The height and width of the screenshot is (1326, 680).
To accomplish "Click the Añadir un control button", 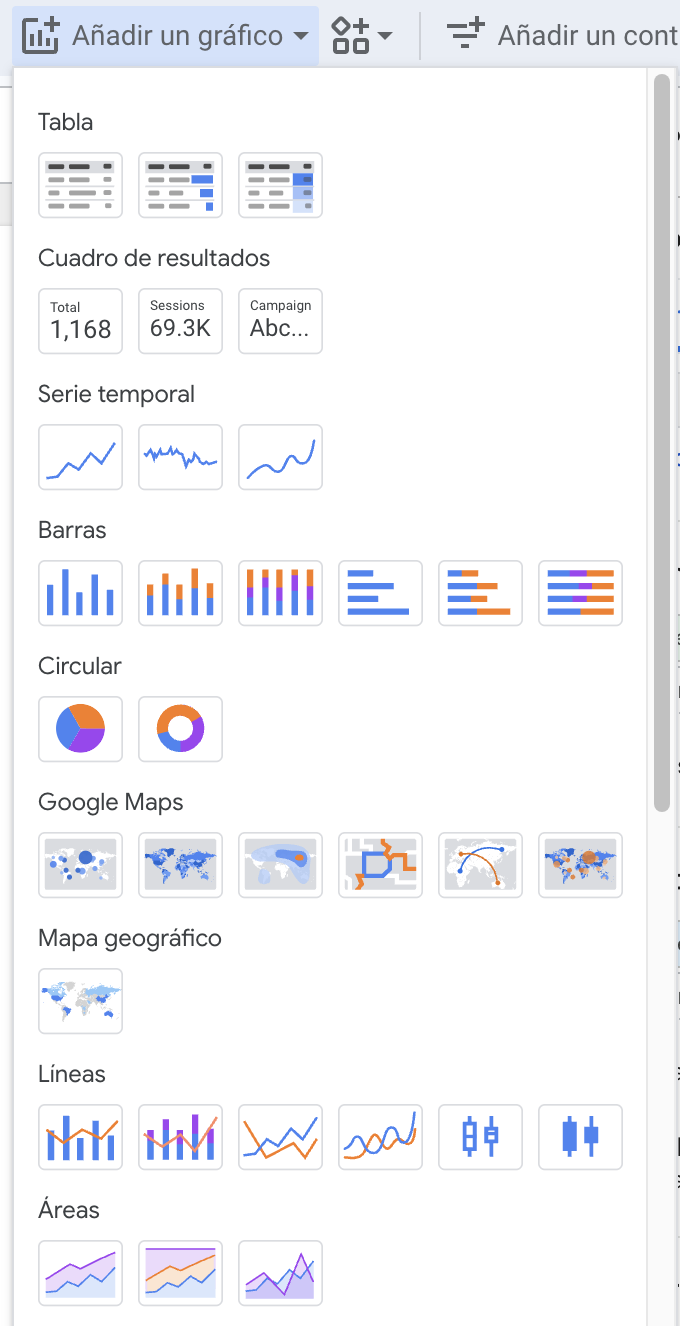I will tap(562, 36).
